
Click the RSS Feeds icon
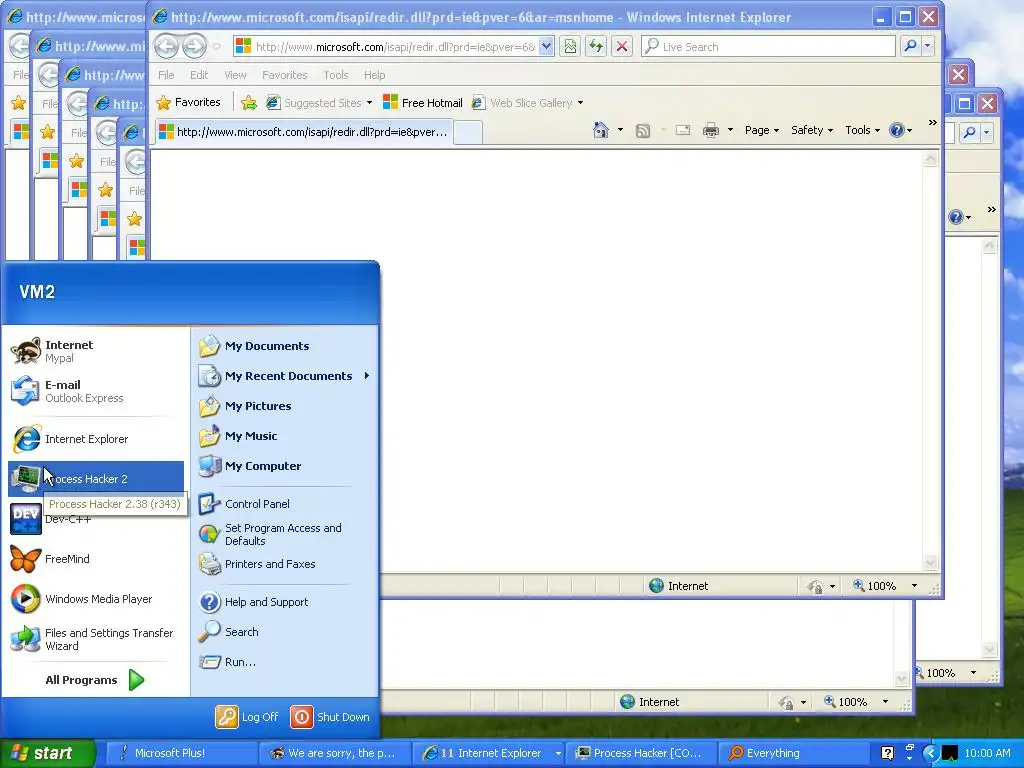tap(643, 131)
